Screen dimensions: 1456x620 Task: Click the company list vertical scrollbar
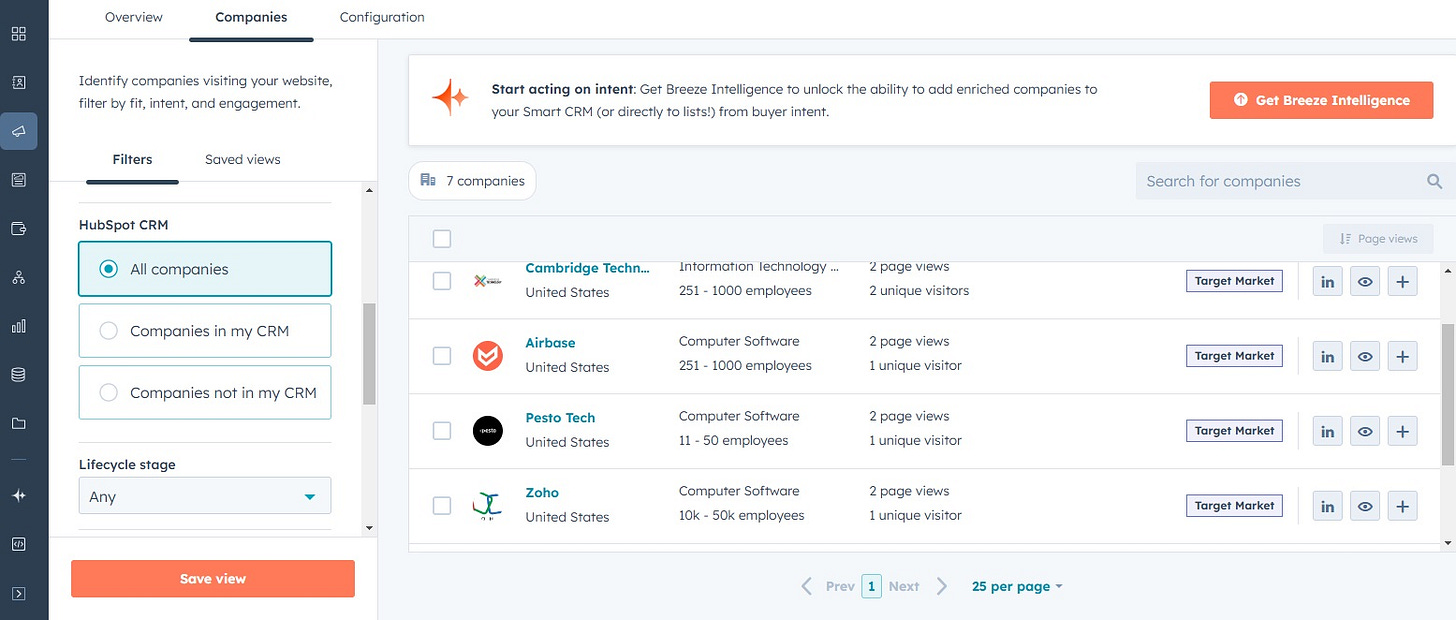pyautogui.click(x=1448, y=393)
